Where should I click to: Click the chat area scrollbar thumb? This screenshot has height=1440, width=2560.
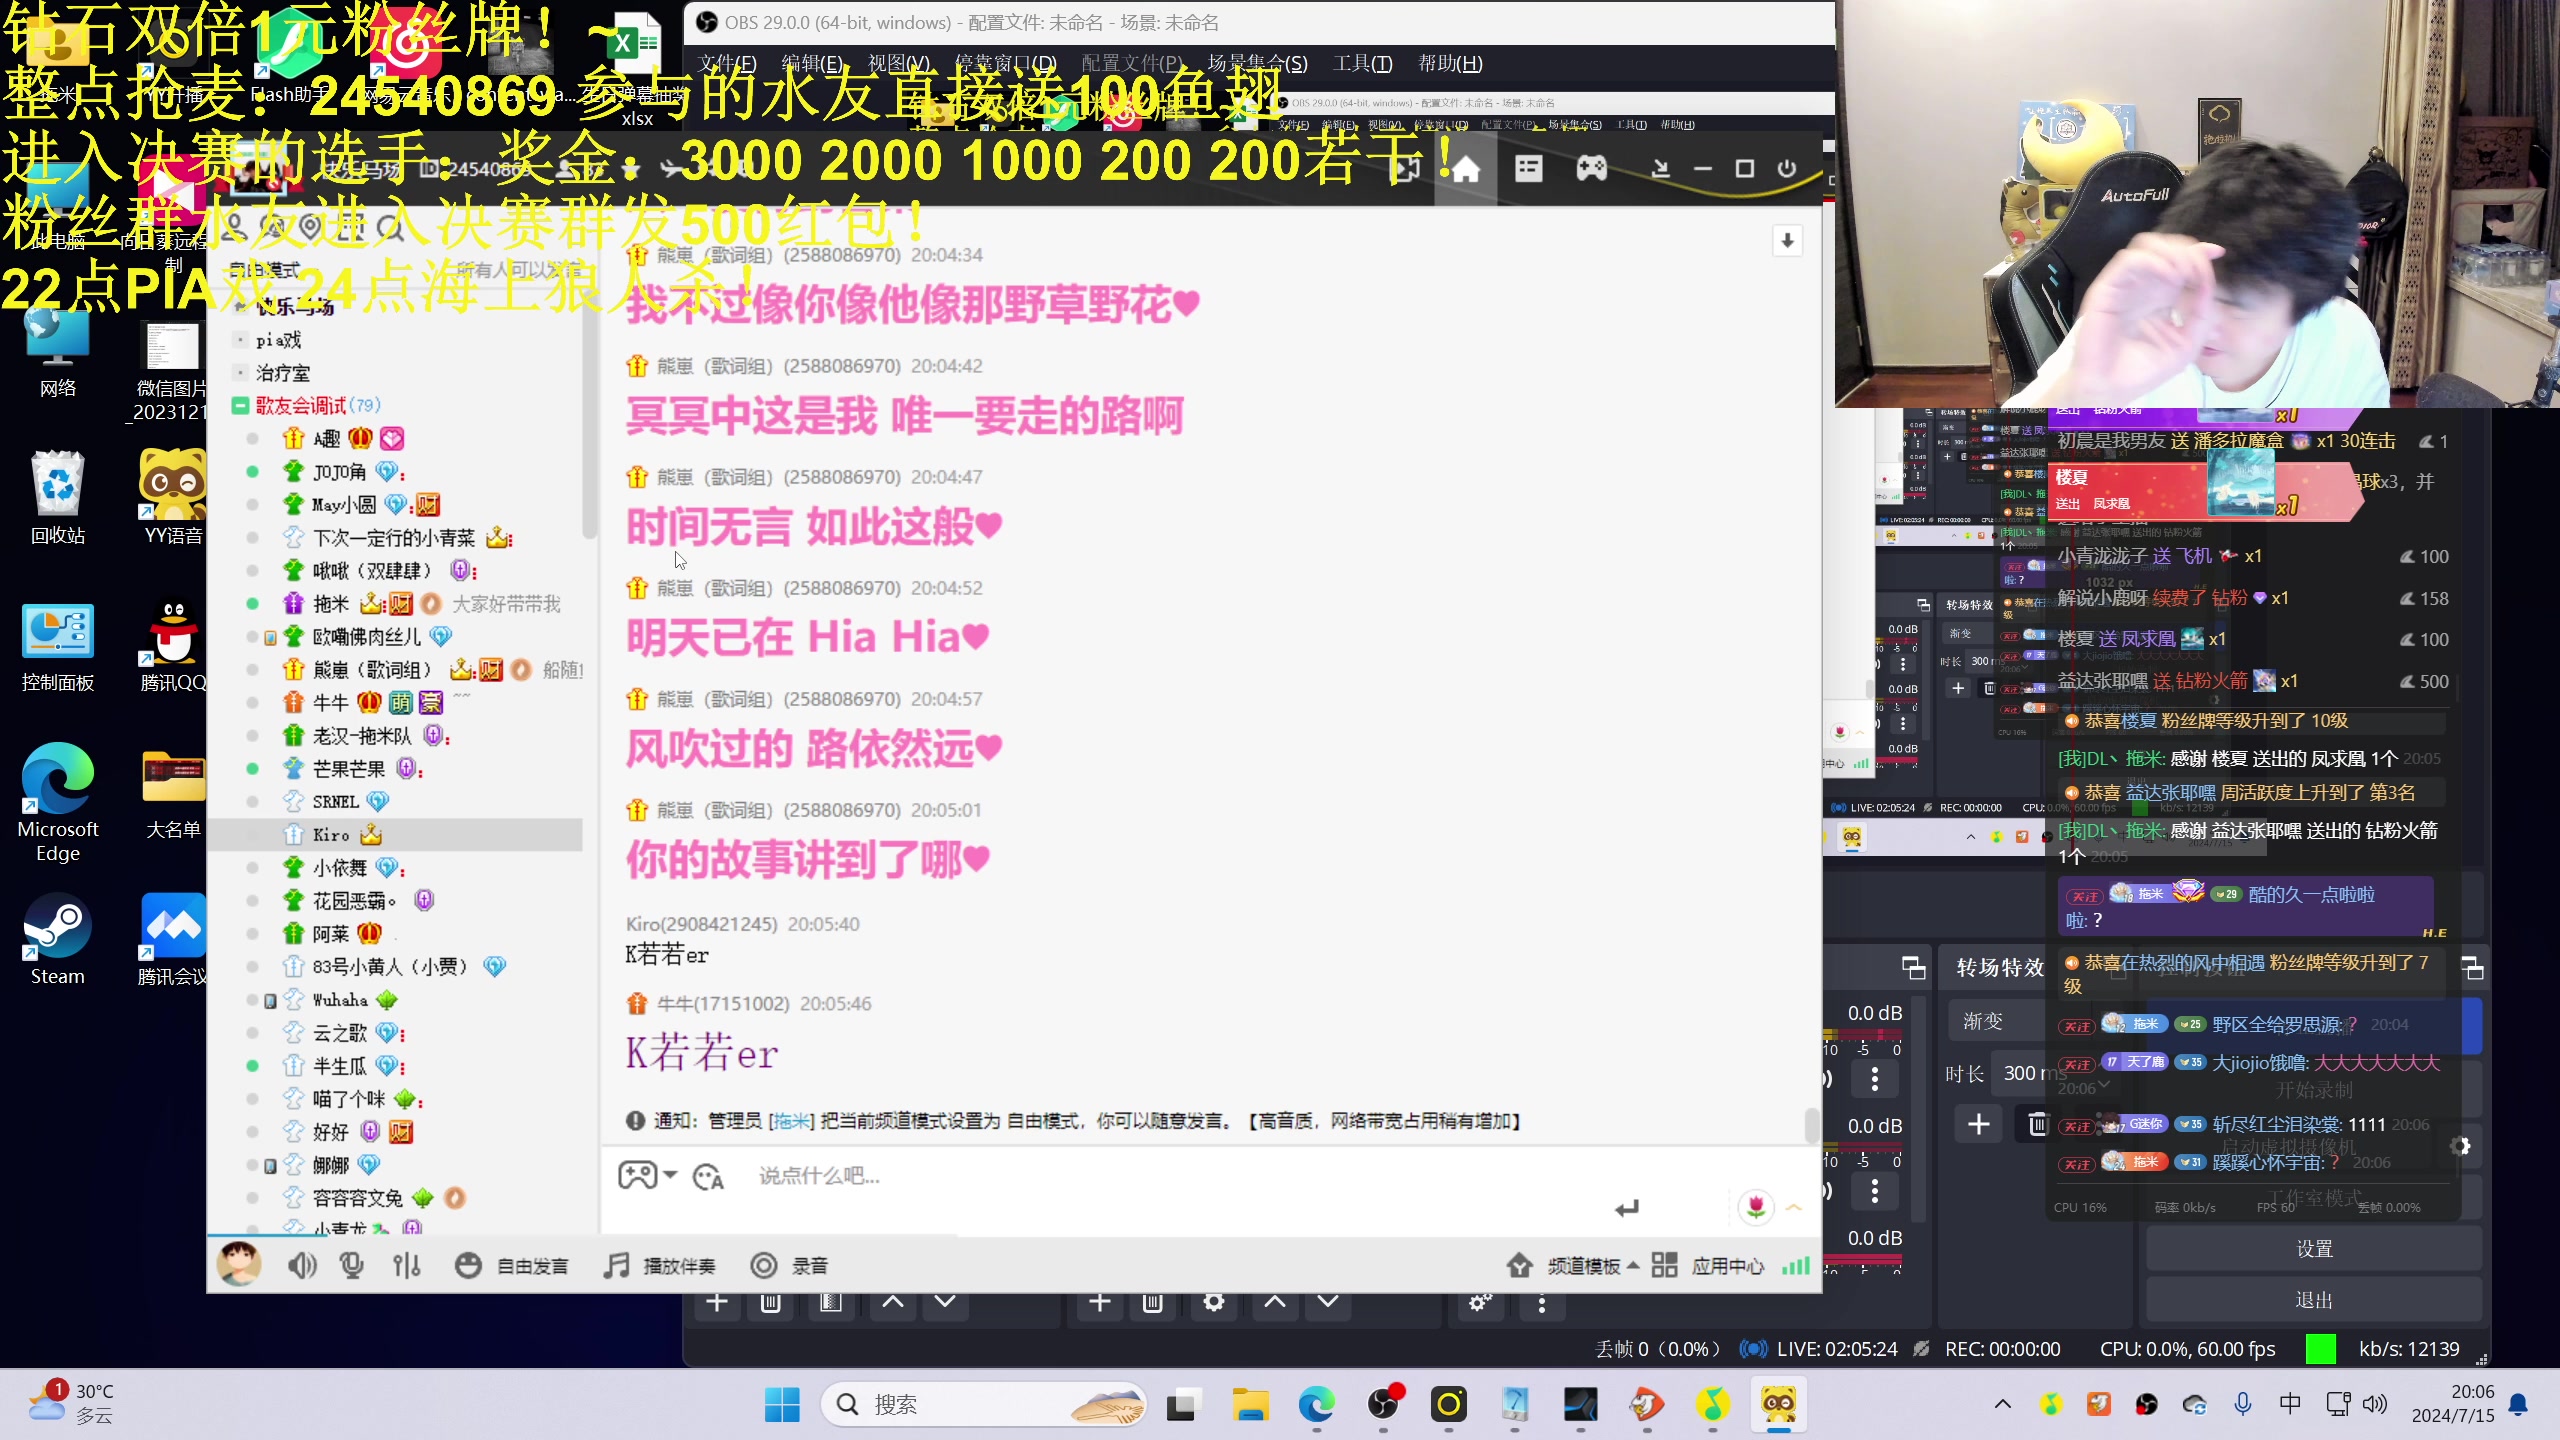coord(1811,1125)
